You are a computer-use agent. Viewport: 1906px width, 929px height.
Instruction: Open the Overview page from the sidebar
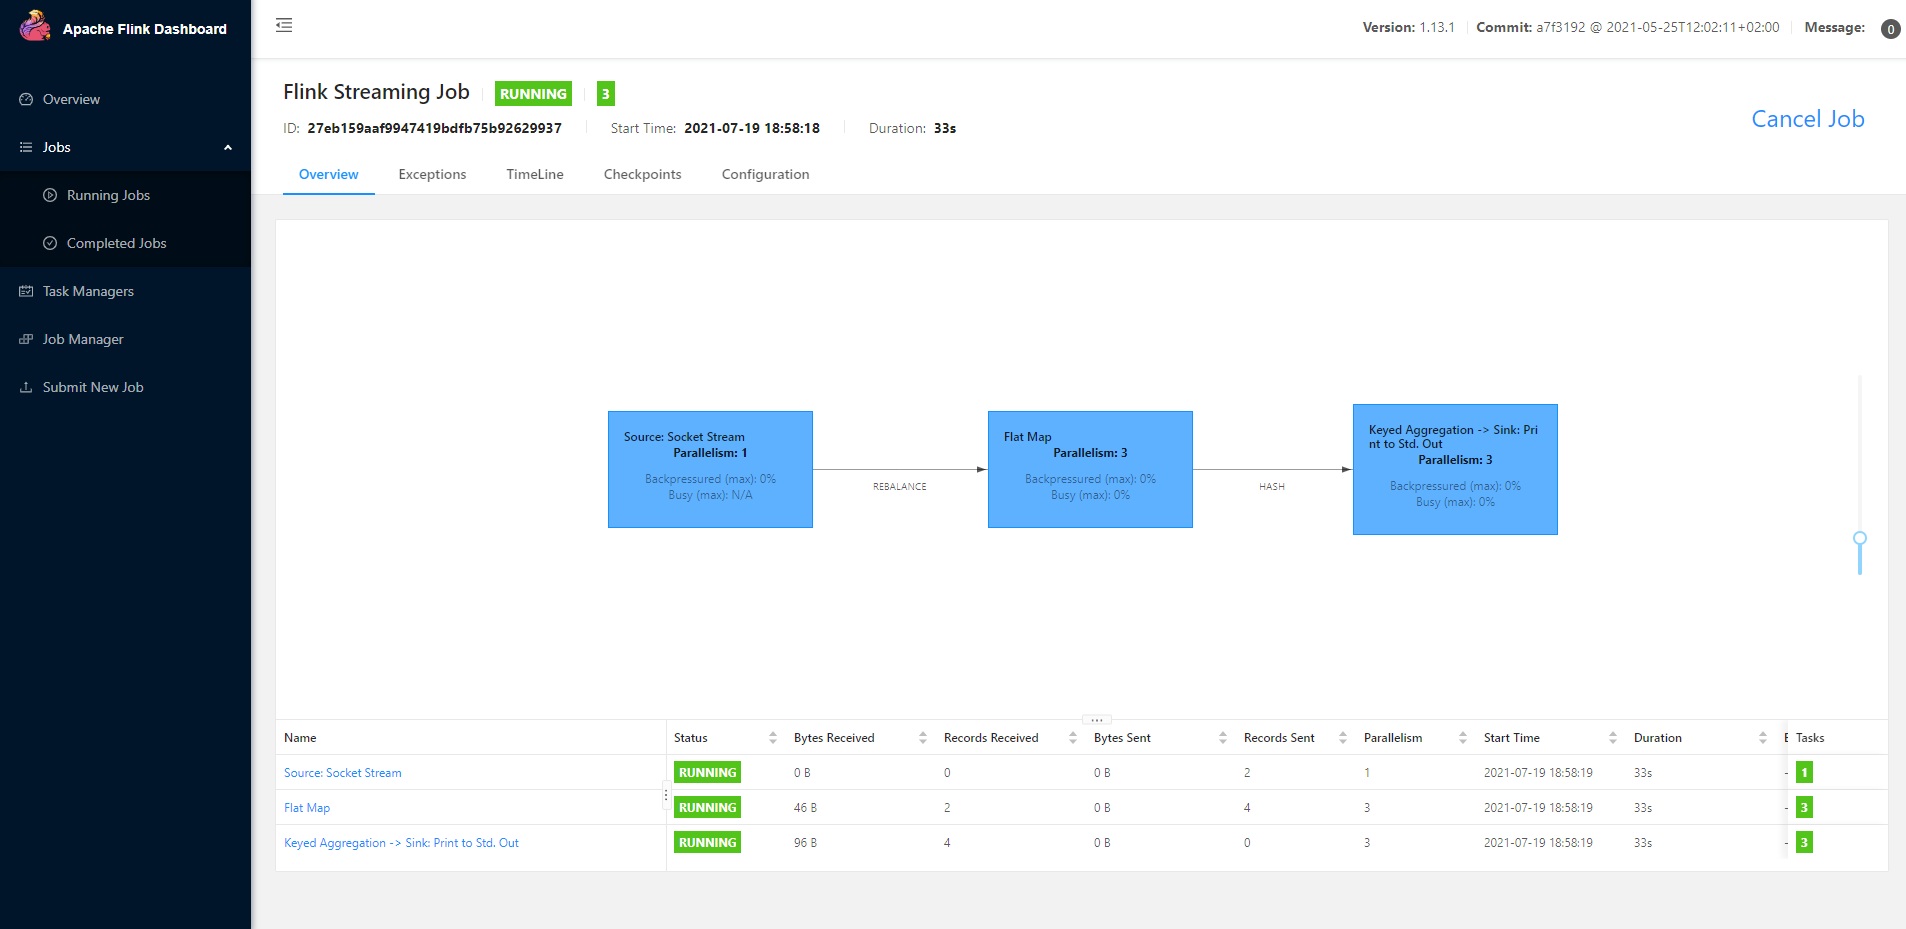click(71, 99)
